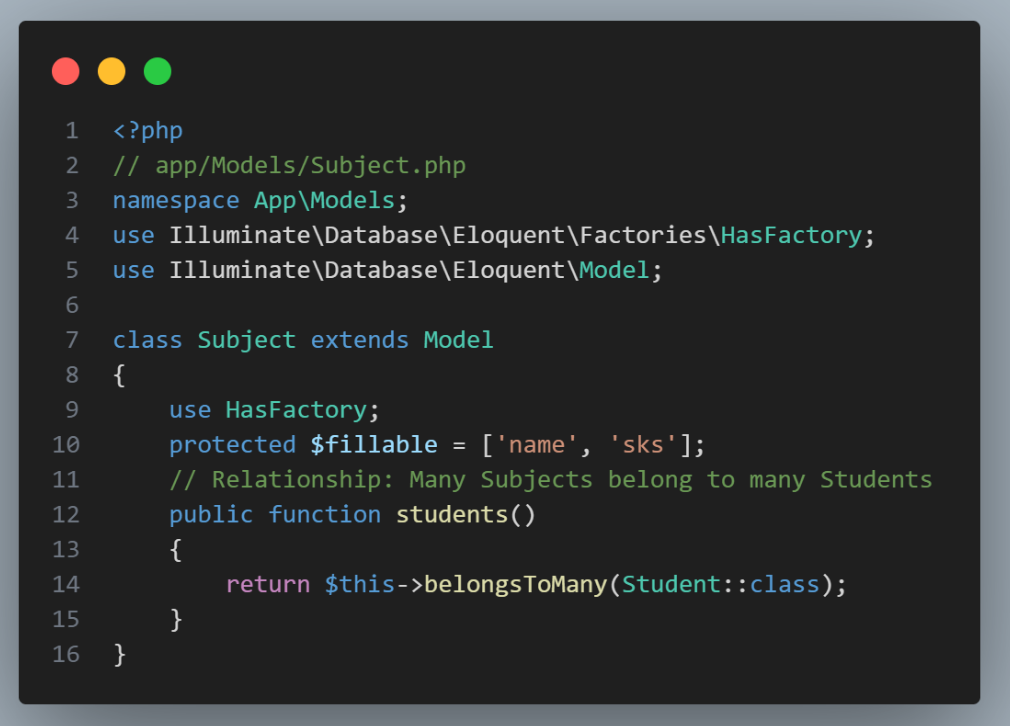
Task: Select the php opening tag
Action: click(x=147, y=130)
